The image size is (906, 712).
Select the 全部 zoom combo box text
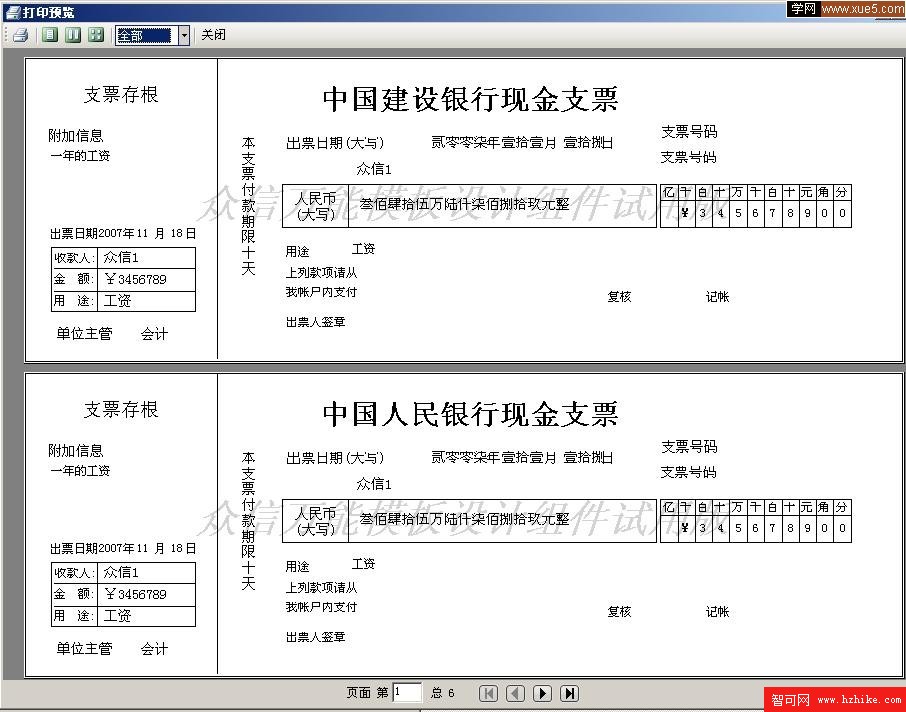(x=144, y=36)
